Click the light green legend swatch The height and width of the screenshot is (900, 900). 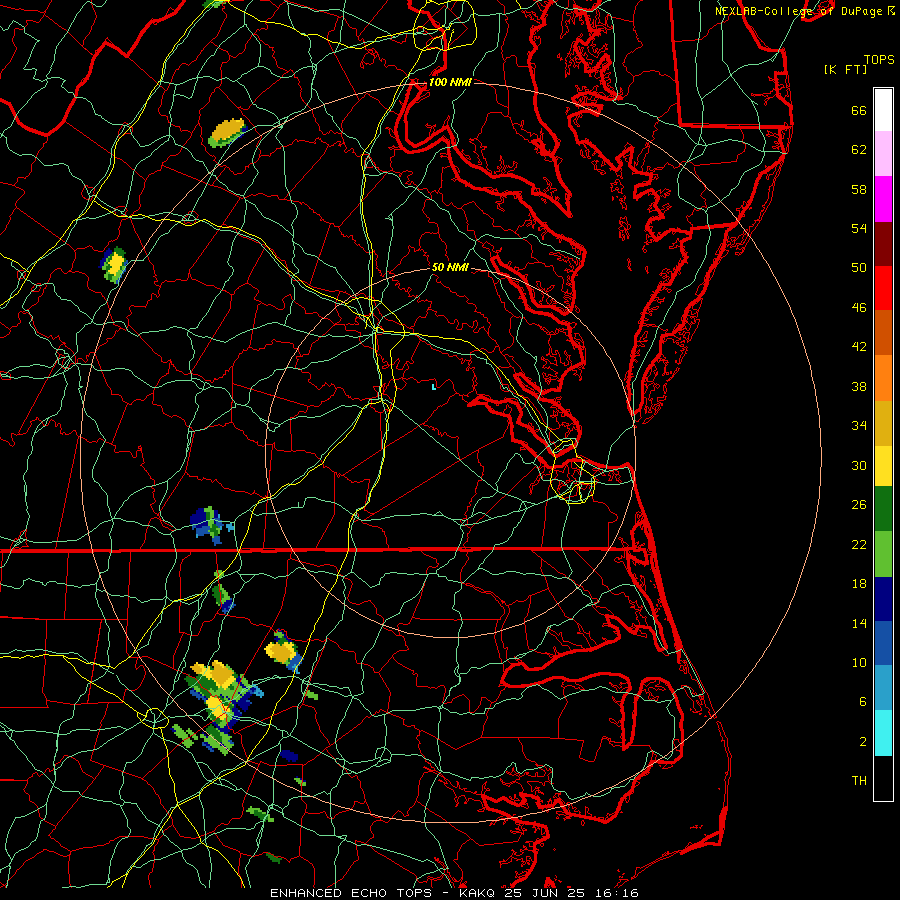(x=883, y=554)
